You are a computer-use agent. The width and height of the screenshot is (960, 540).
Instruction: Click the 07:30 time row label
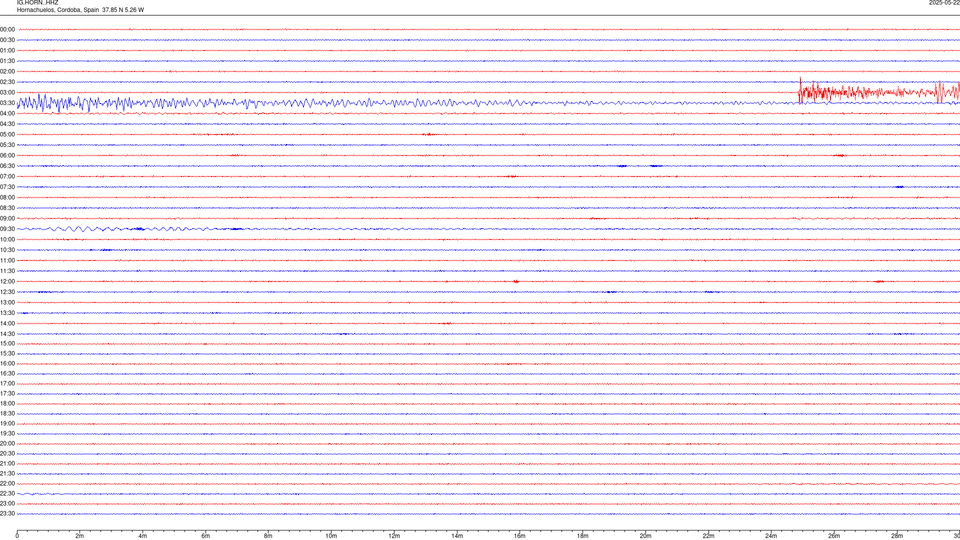pyautogui.click(x=7, y=187)
